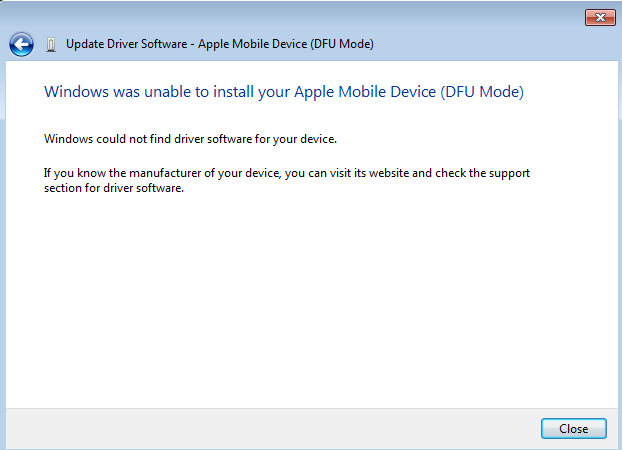Image resolution: width=622 pixels, height=450 pixels.
Task: Click the device icon beside the title
Action: 51,44
